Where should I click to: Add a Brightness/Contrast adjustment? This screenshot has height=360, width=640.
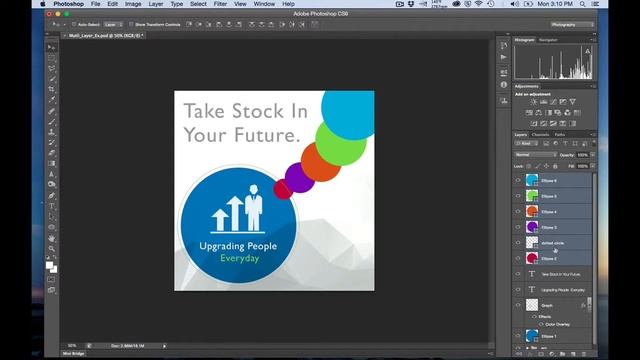click(533, 102)
